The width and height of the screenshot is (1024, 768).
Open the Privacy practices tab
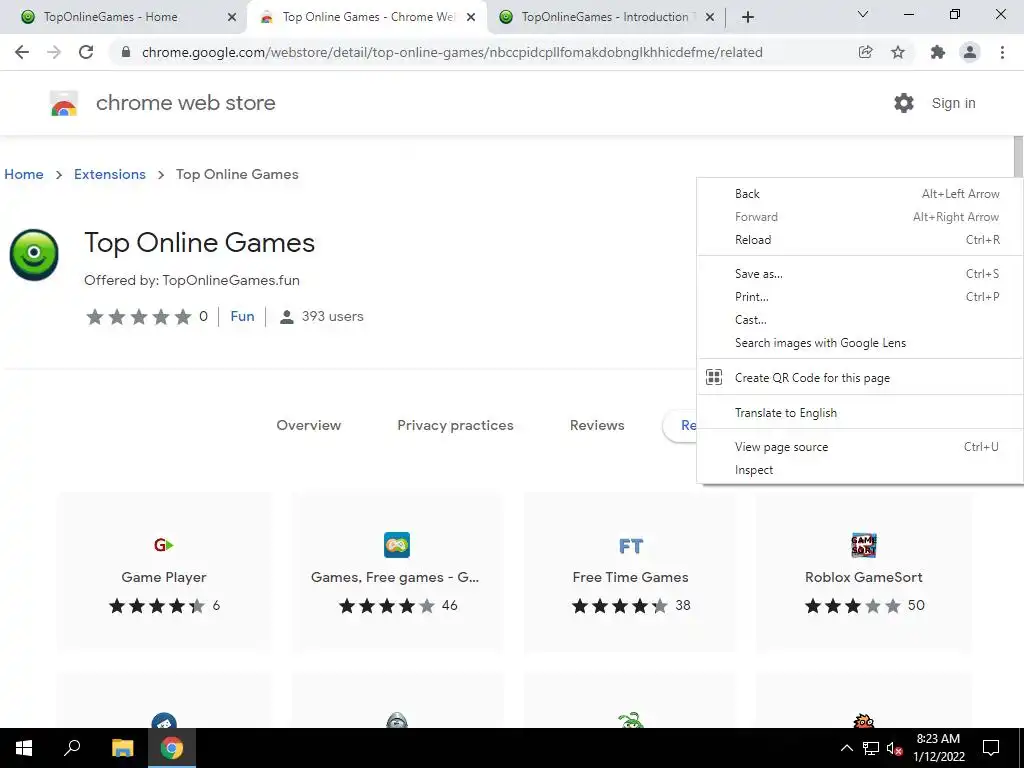click(455, 425)
